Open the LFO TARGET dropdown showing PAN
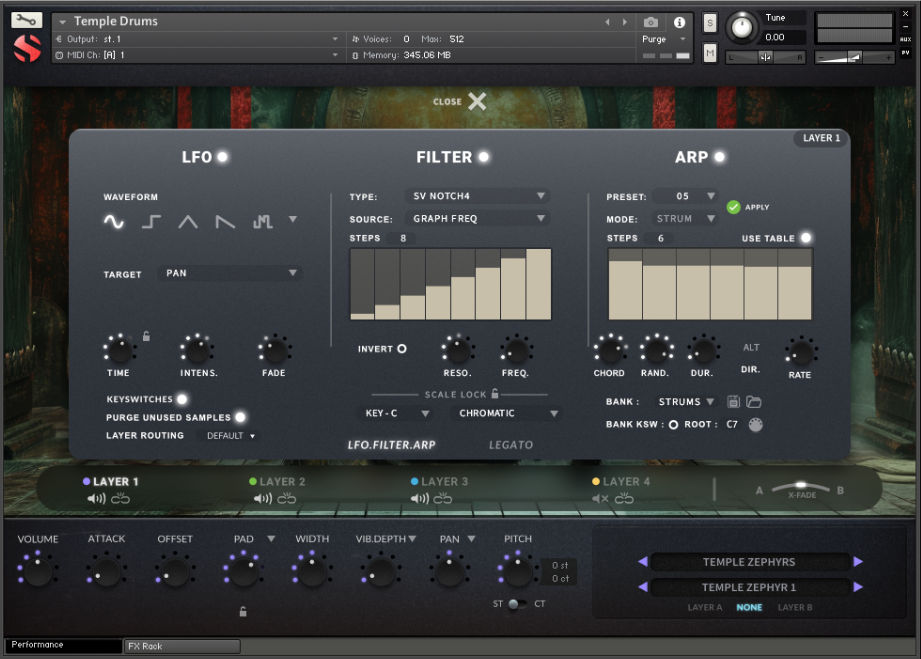 click(229, 272)
